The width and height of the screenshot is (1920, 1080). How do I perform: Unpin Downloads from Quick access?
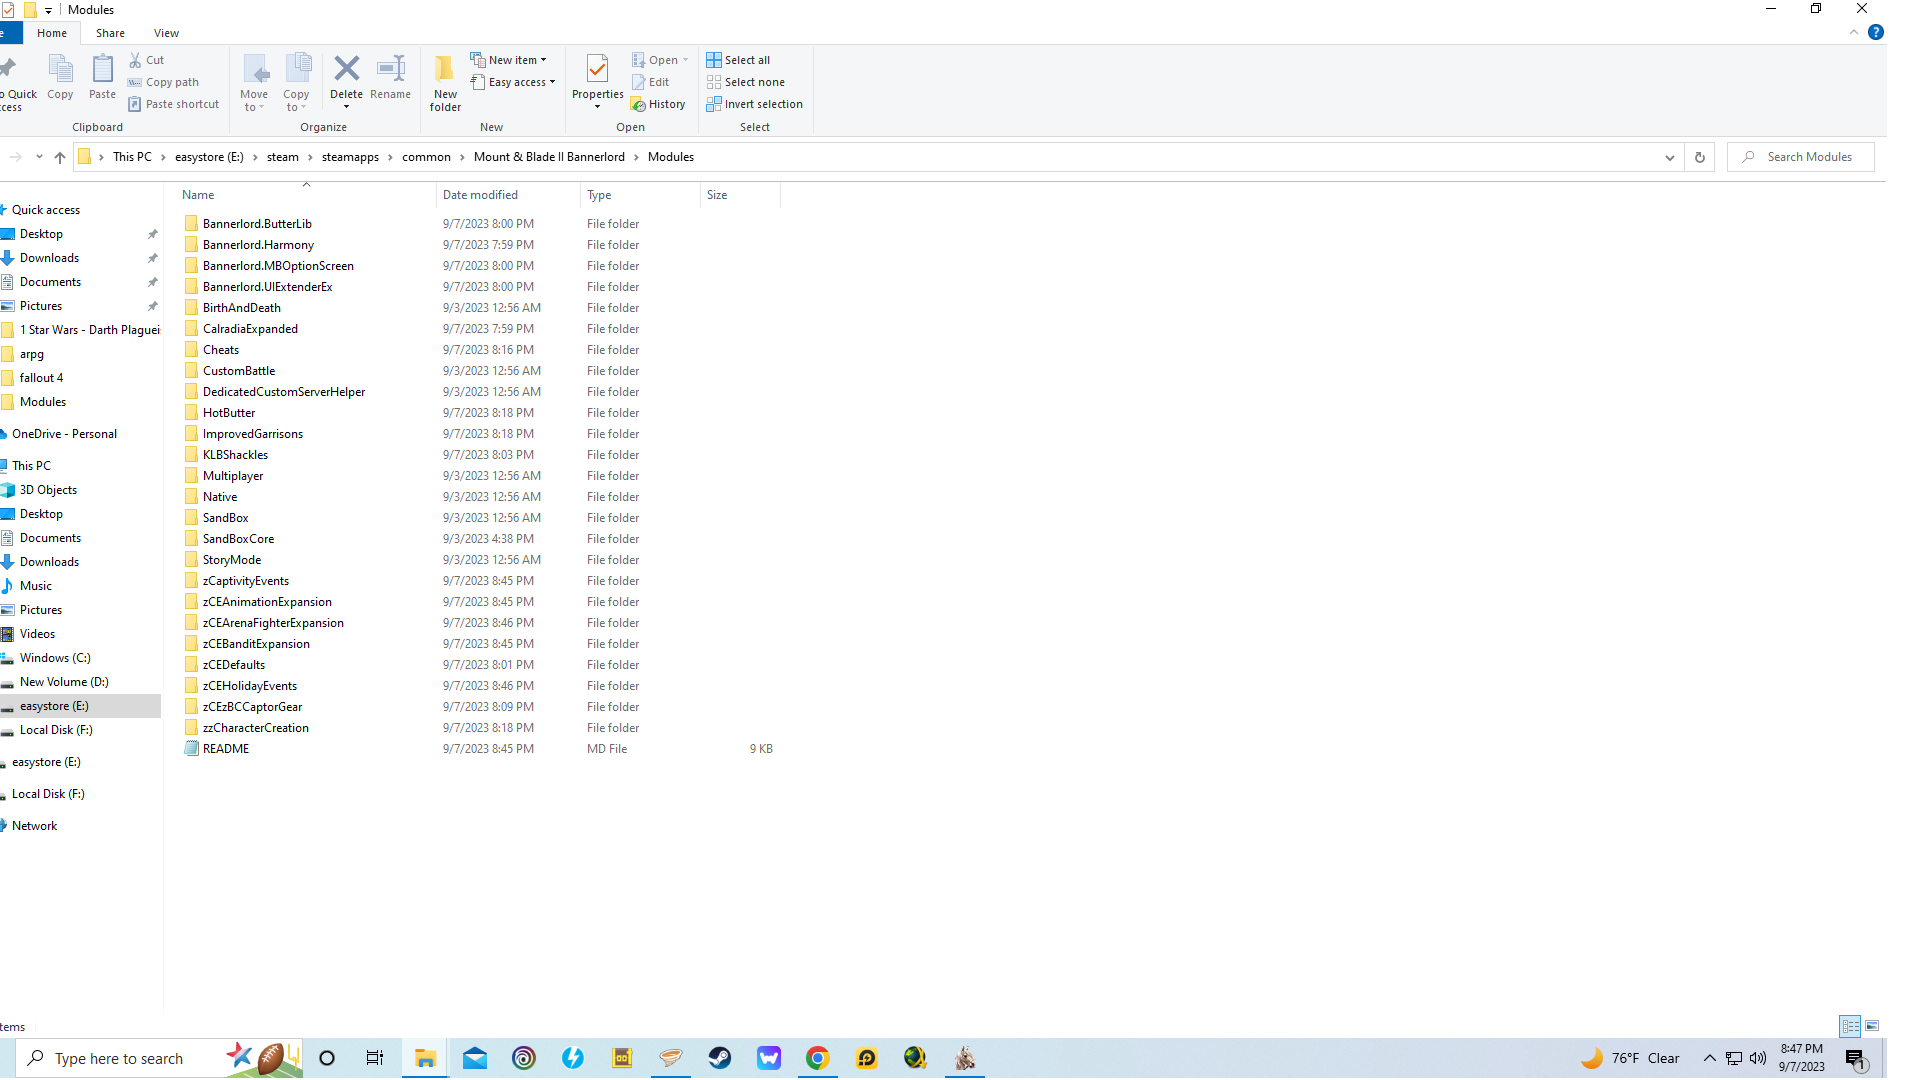pos(152,257)
